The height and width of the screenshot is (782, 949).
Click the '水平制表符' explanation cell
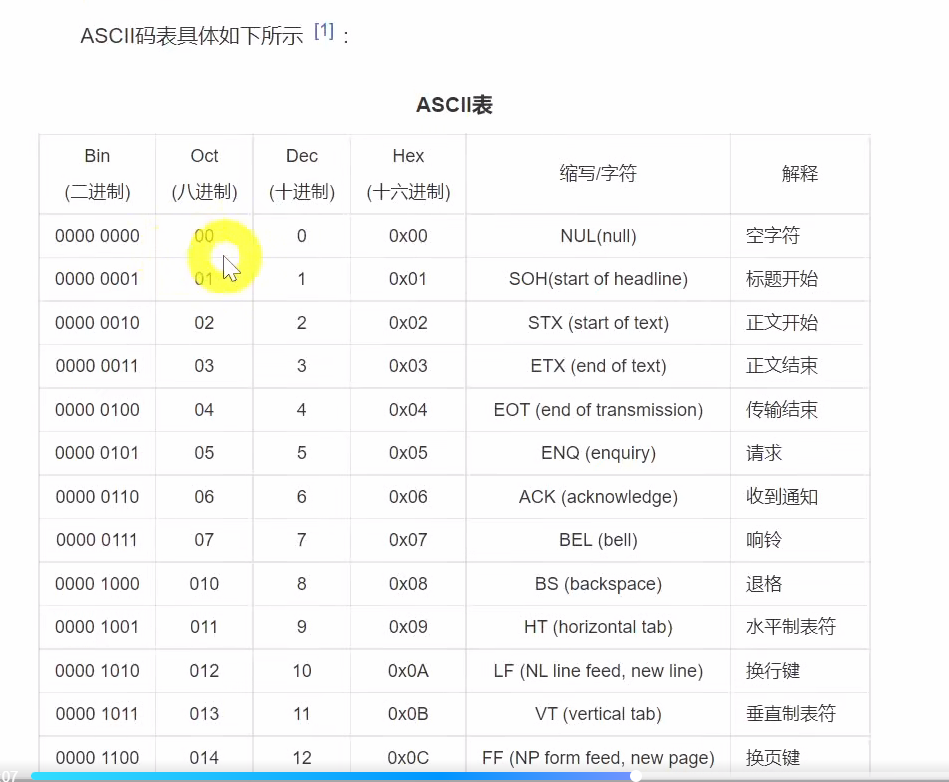coord(800,627)
